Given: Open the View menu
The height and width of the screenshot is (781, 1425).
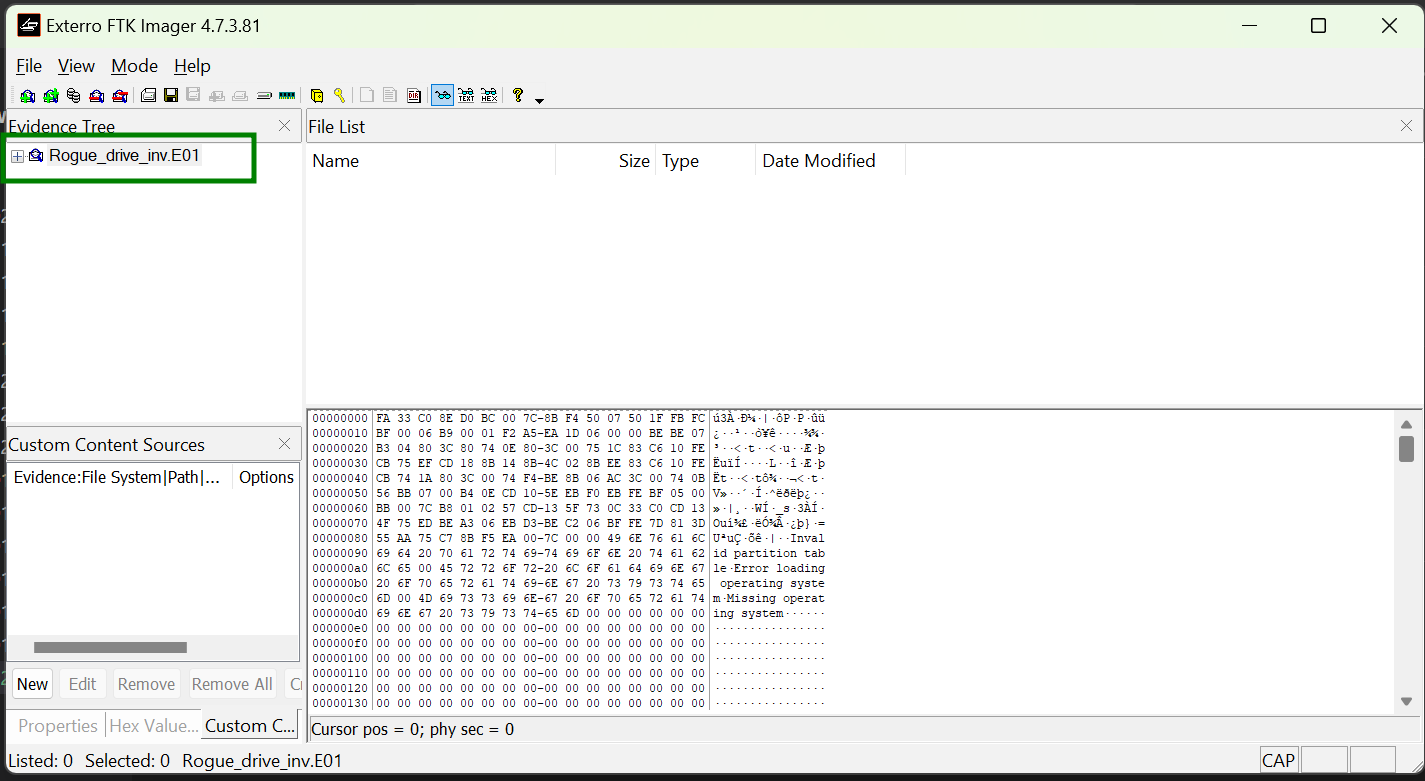Looking at the screenshot, I should point(76,66).
